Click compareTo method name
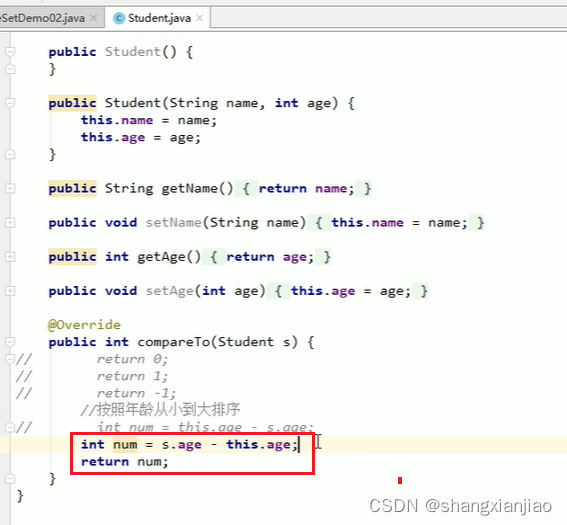567x525 pixels. 173,342
